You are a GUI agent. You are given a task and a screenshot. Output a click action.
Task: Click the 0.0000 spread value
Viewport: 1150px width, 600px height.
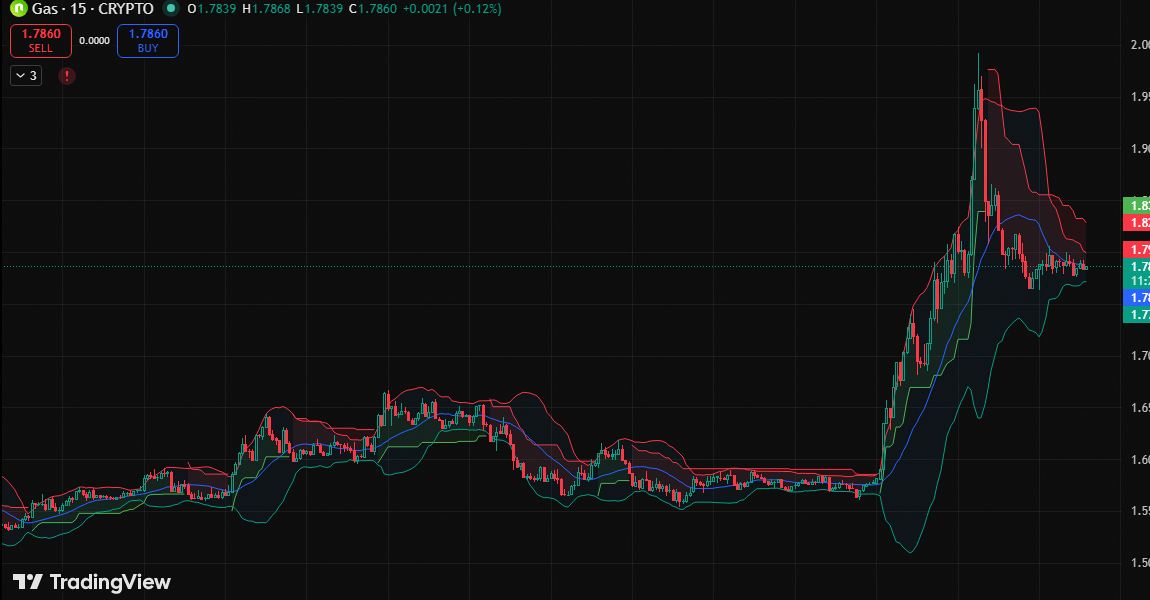click(94, 41)
